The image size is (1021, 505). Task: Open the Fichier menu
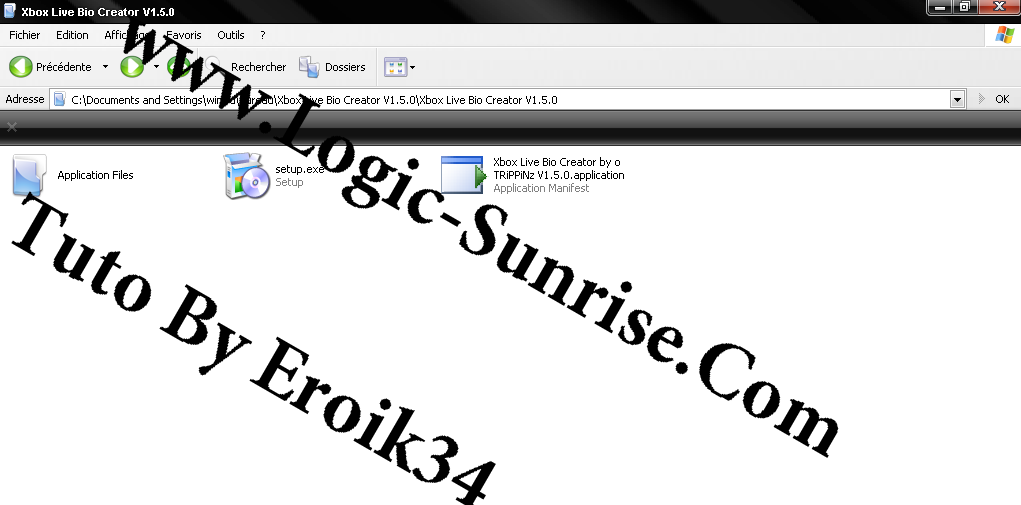tap(25, 35)
